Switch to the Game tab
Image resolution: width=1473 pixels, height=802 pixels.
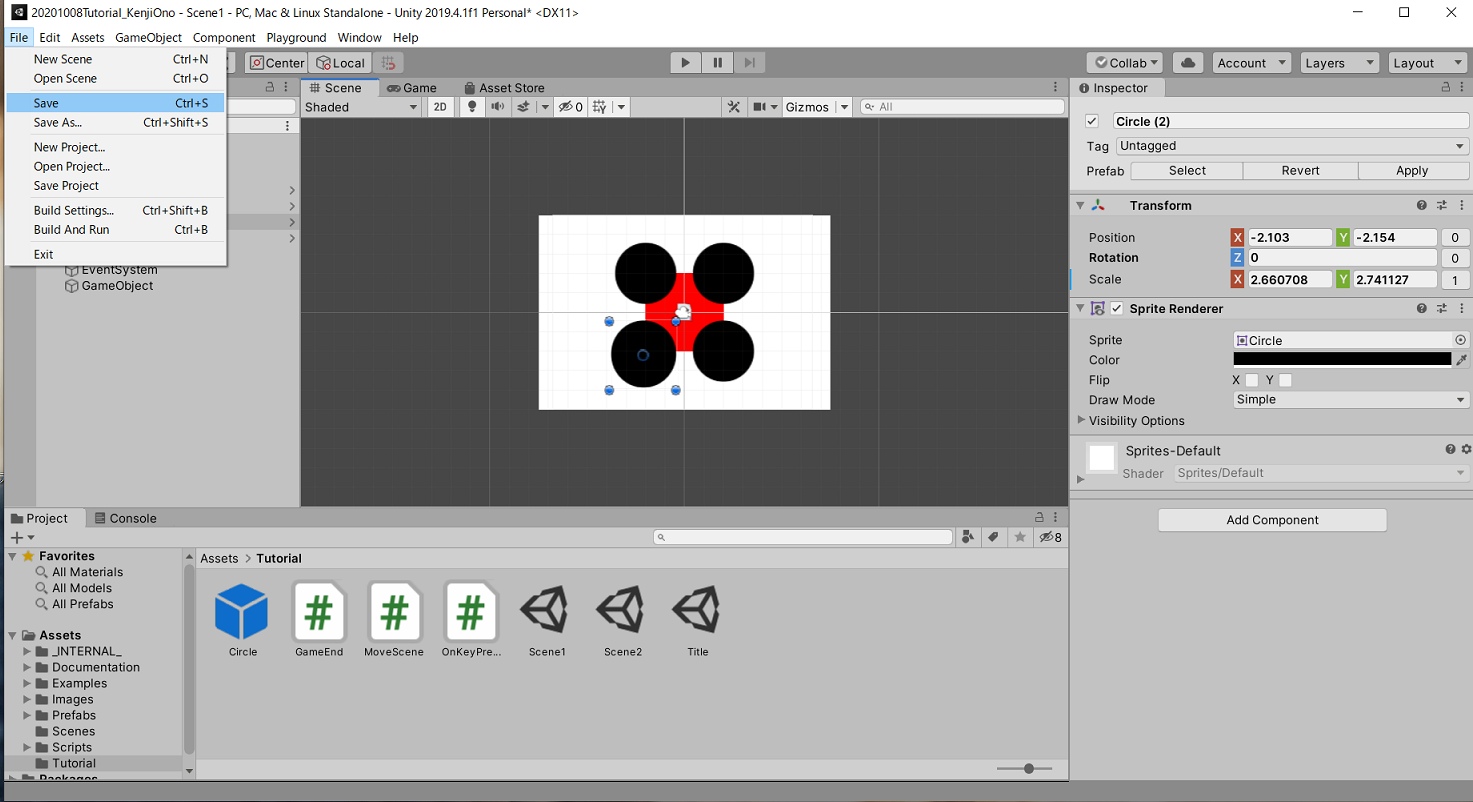point(411,88)
